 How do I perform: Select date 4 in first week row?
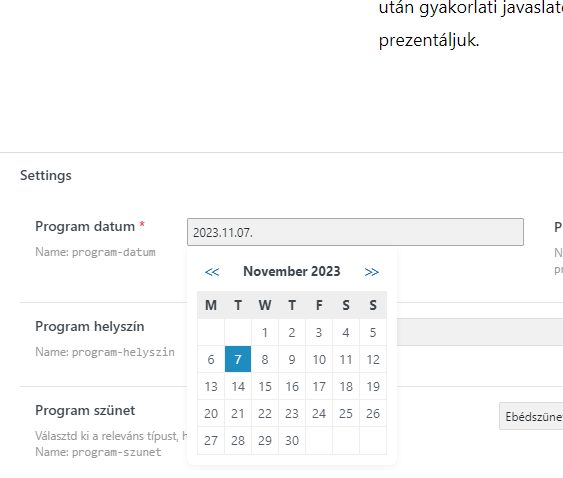click(346, 332)
